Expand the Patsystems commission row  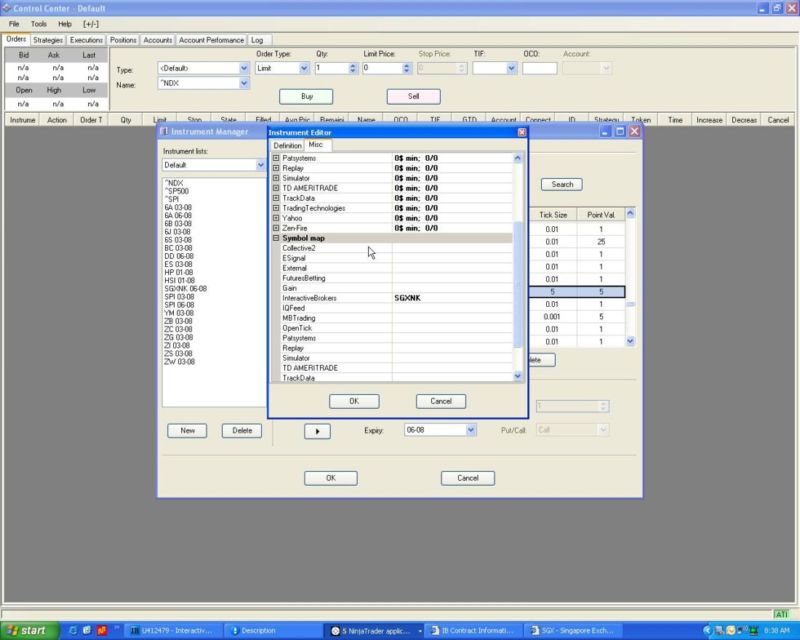[276, 158]
